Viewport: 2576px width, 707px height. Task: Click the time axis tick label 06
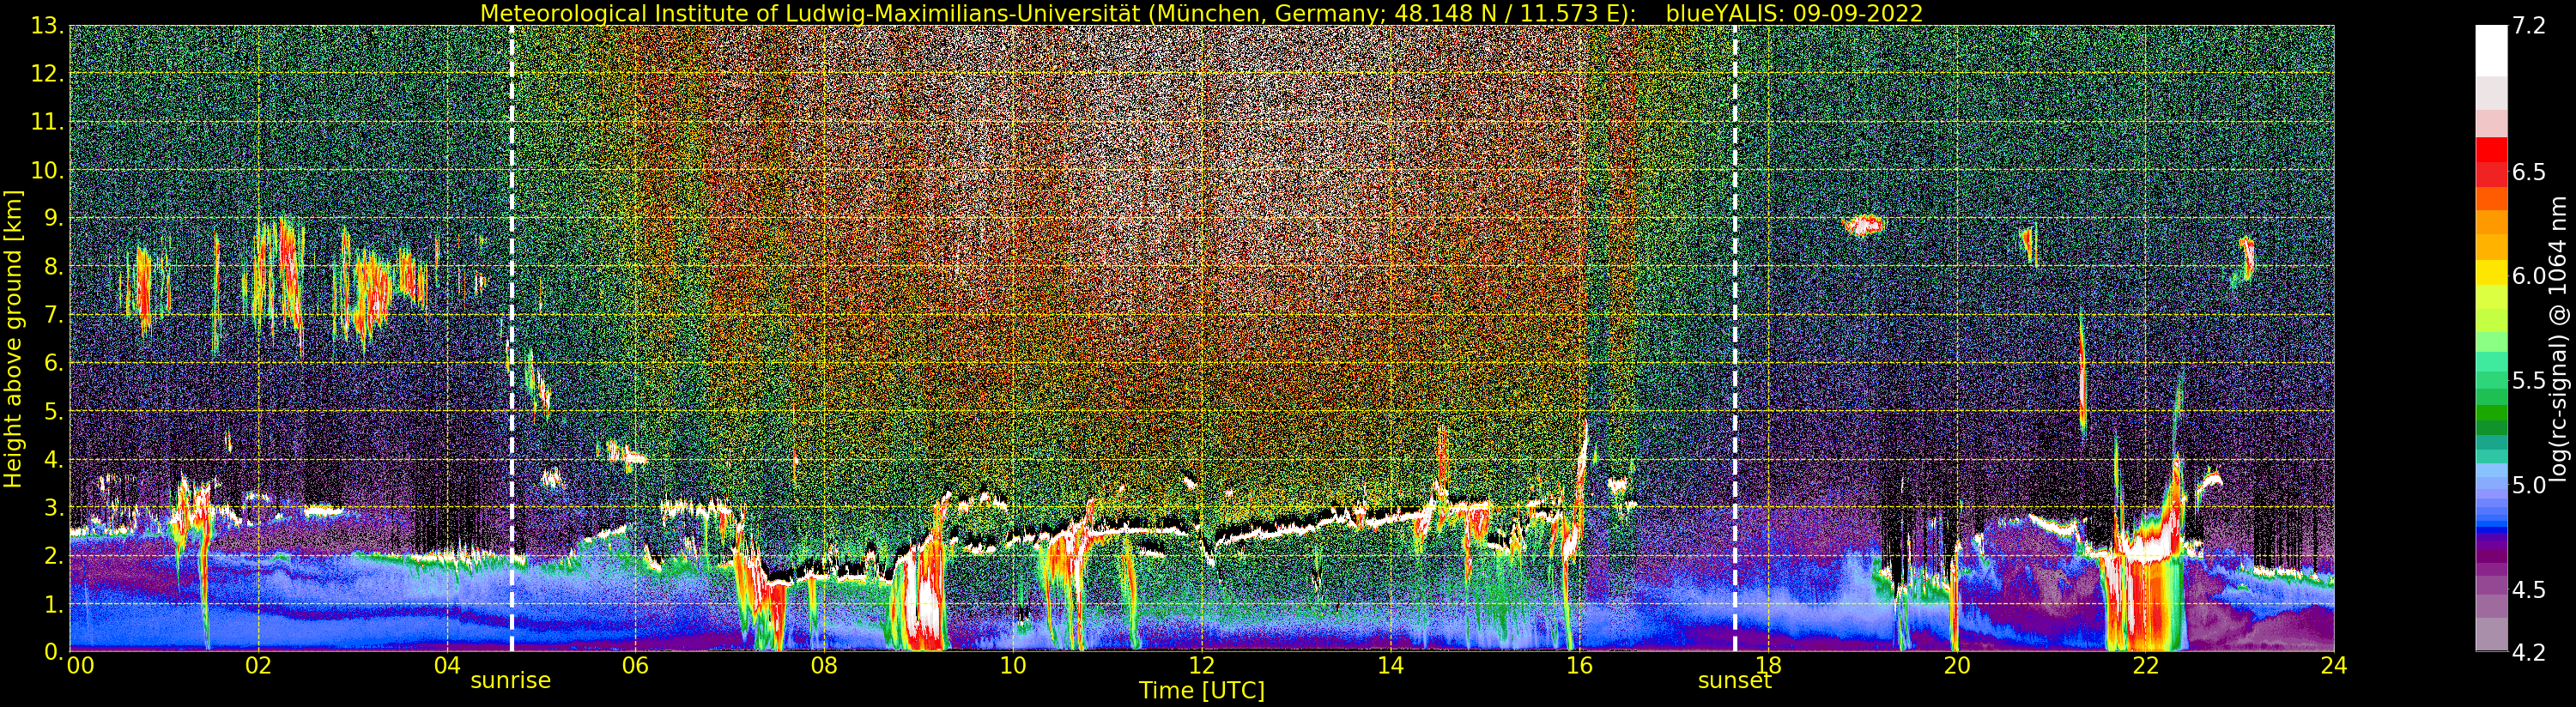636,665
